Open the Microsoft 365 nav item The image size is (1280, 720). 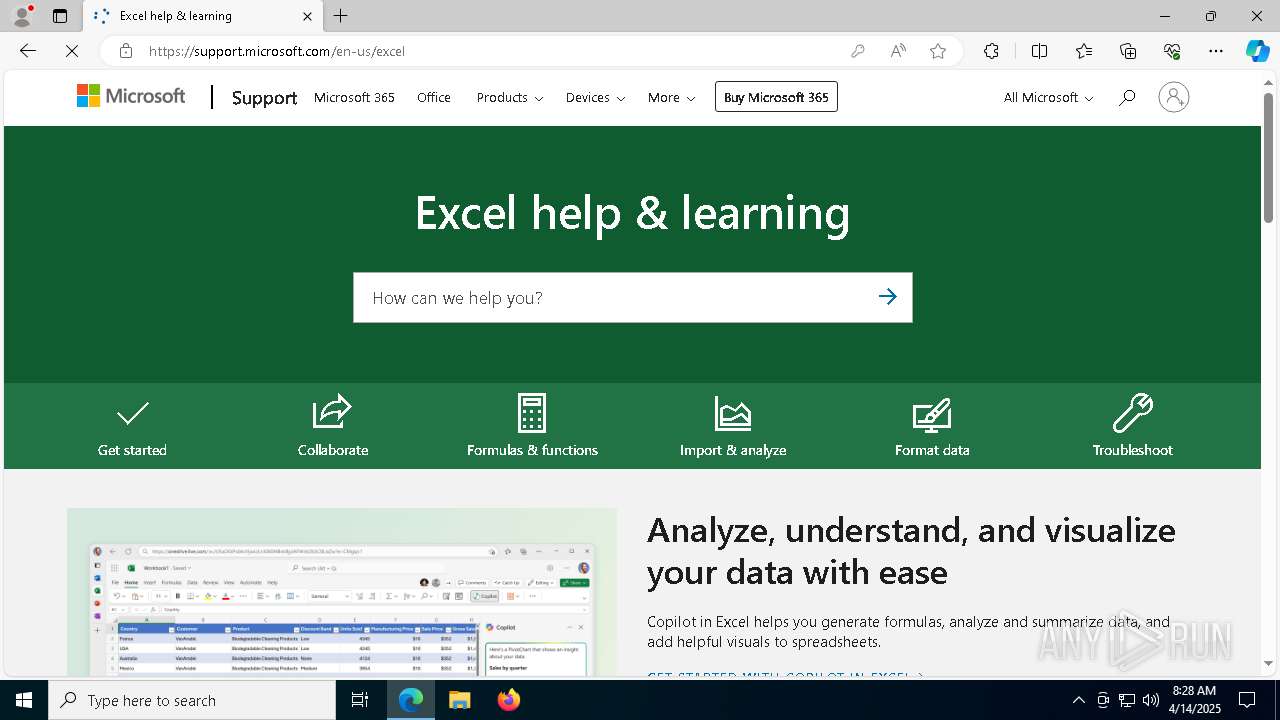[354, 97]
